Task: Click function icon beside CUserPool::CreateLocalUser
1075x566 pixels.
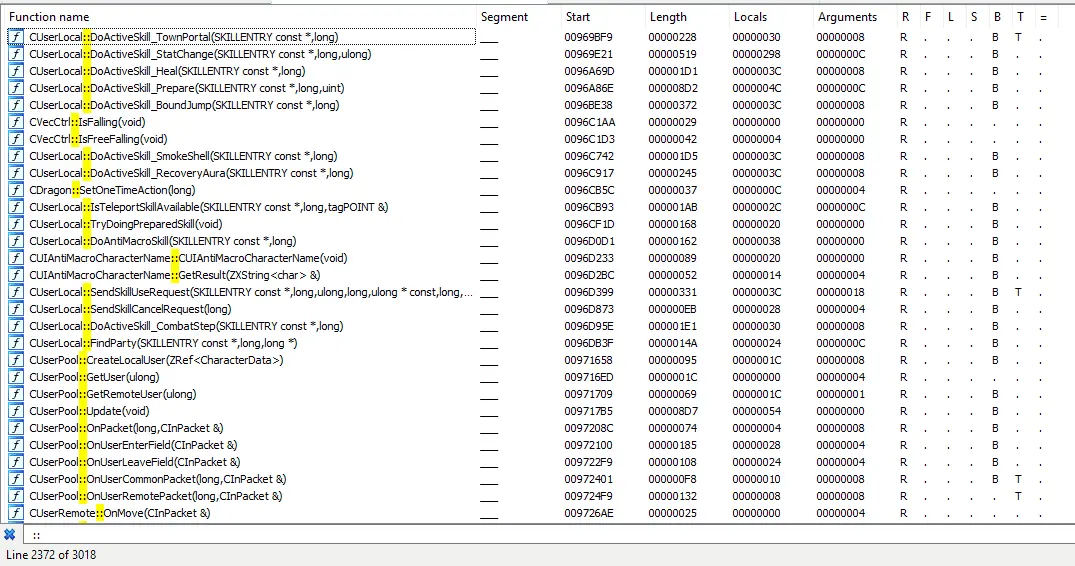Action: (x=15, y=360)
